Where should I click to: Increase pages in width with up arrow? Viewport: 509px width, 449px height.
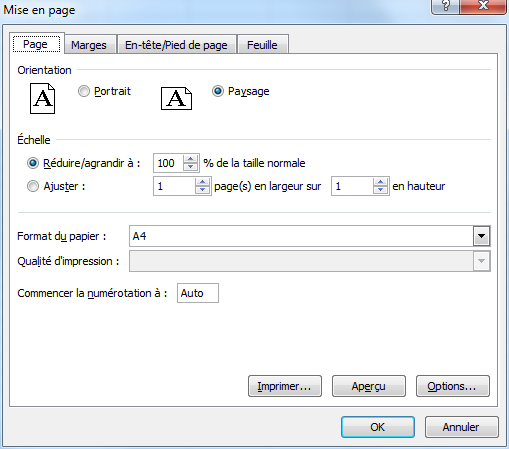click(202, 182)
